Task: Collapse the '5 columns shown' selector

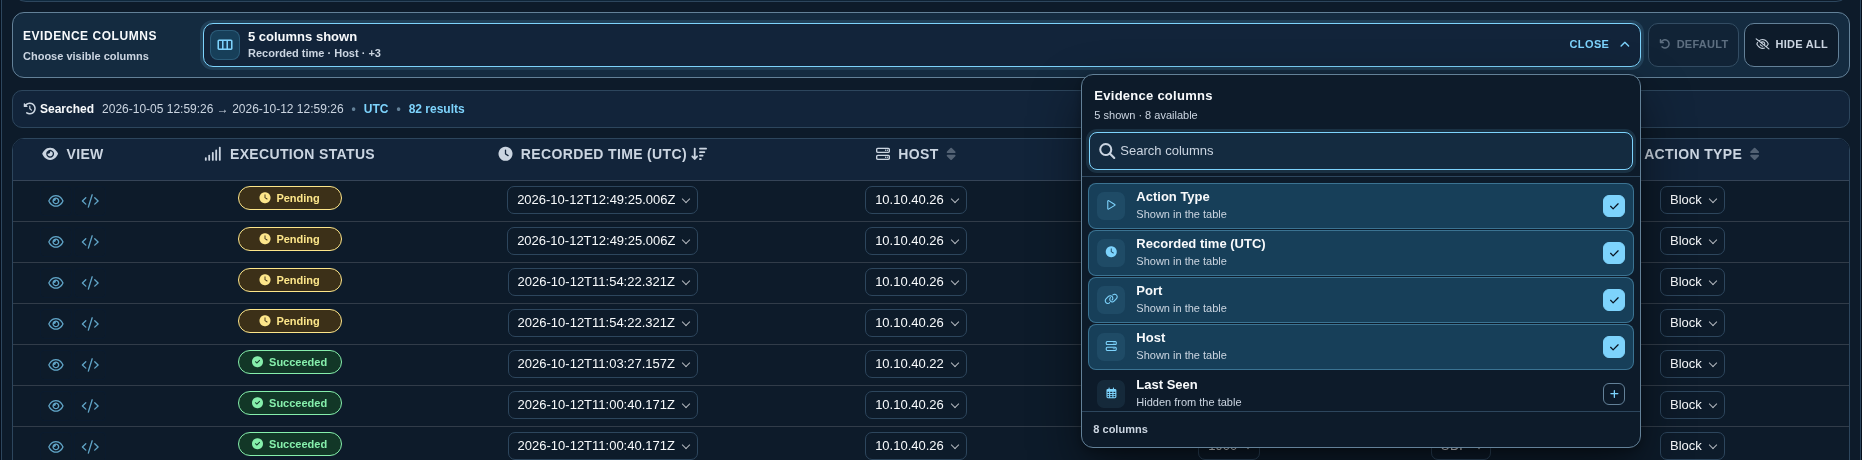Action: (921, 45)
